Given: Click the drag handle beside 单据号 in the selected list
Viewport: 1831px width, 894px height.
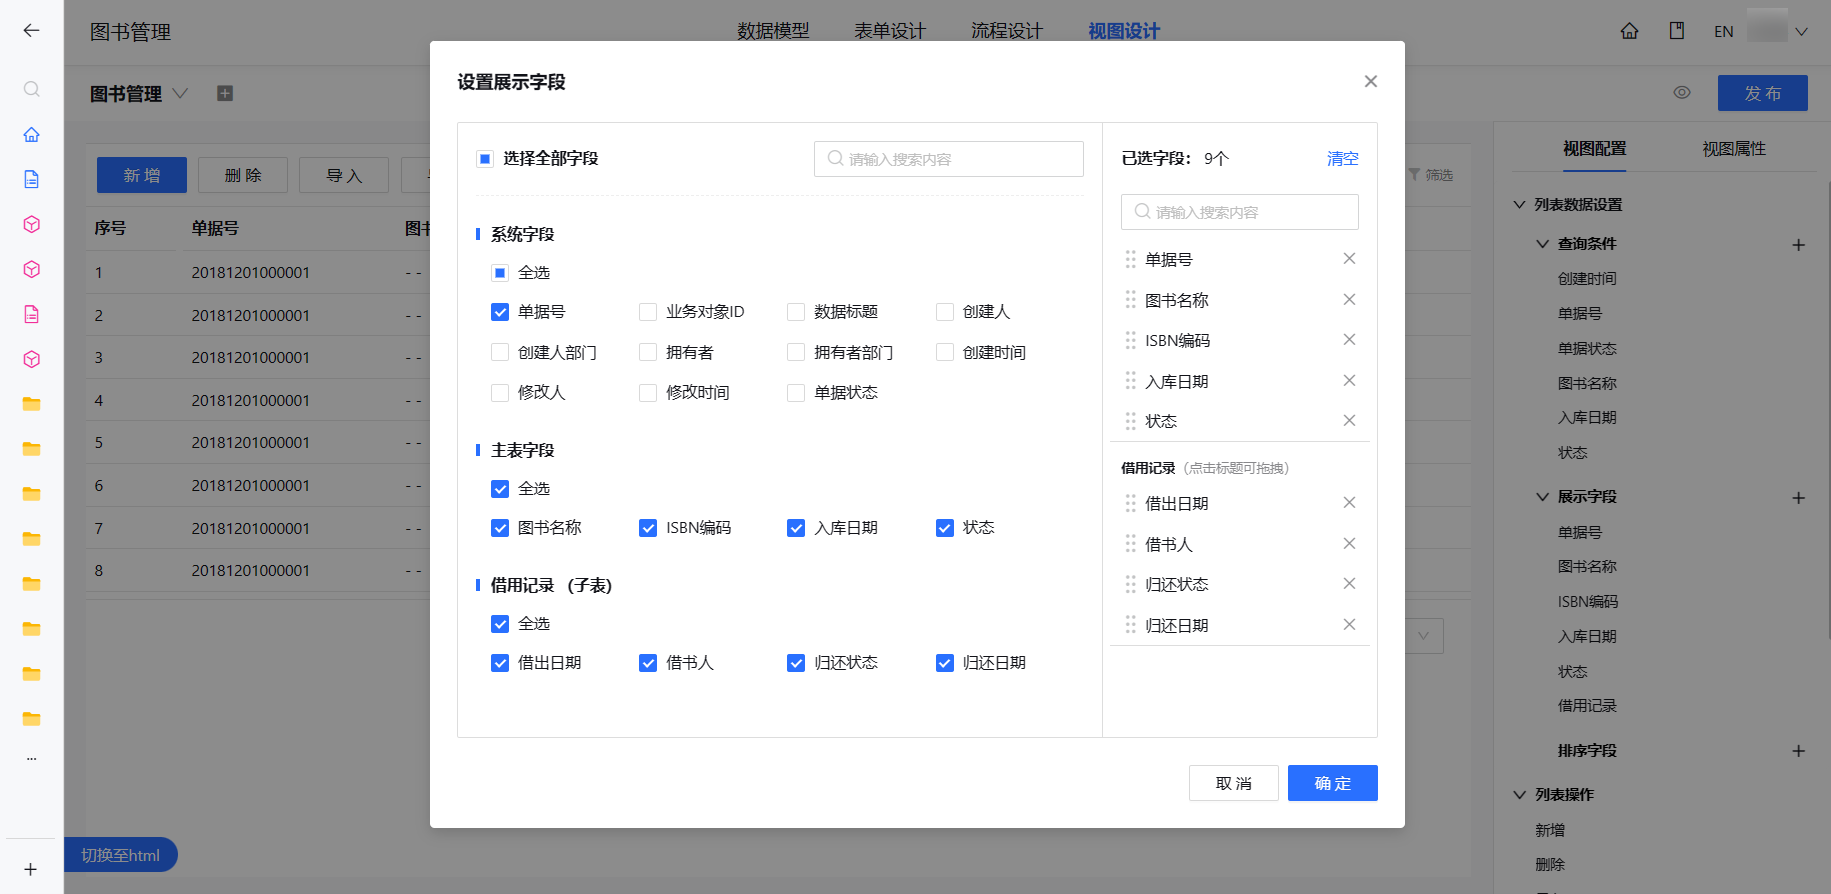Looking at the screenshot, I should coord(1130,259).
